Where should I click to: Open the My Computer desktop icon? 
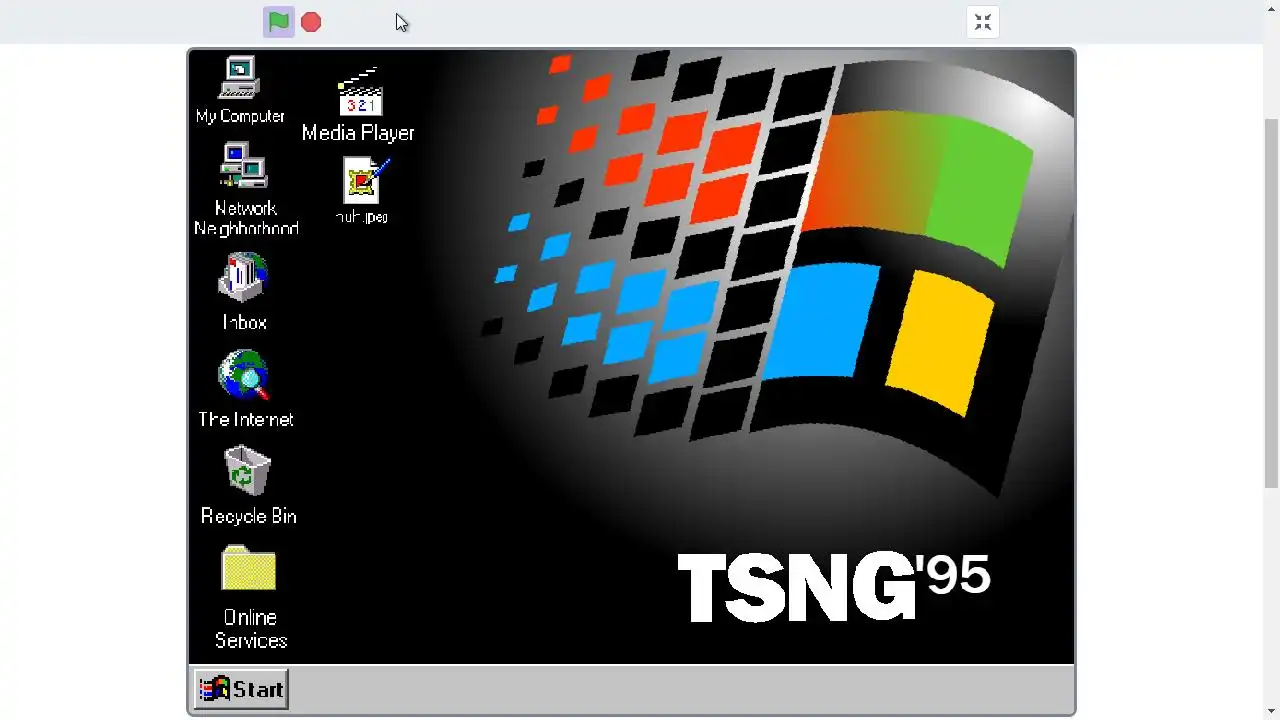pos(240,77)
